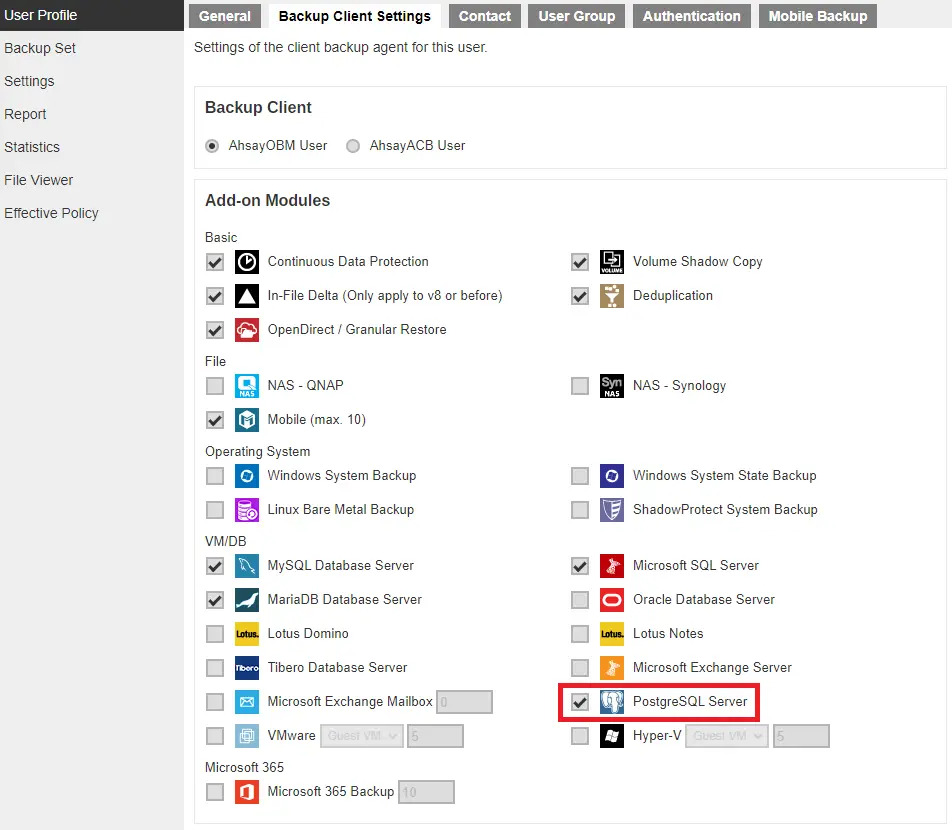
Task: Open the Authentication tab
Action: coord(692,16)
